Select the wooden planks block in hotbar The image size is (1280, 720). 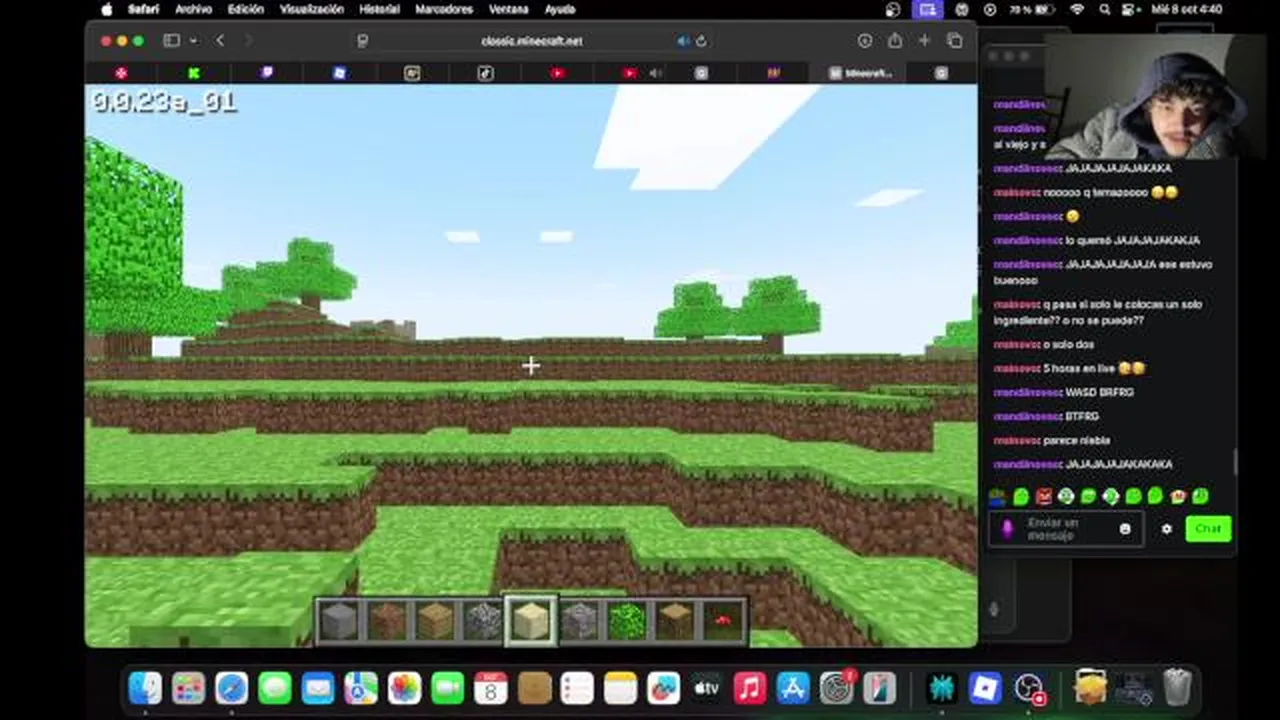click(x=434, y=621)
